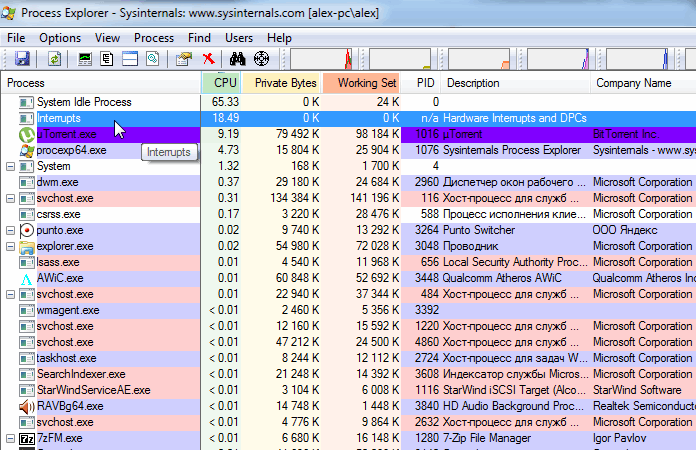
Task: Click the Save toolbar icon
Action: [x=22, y=59]
